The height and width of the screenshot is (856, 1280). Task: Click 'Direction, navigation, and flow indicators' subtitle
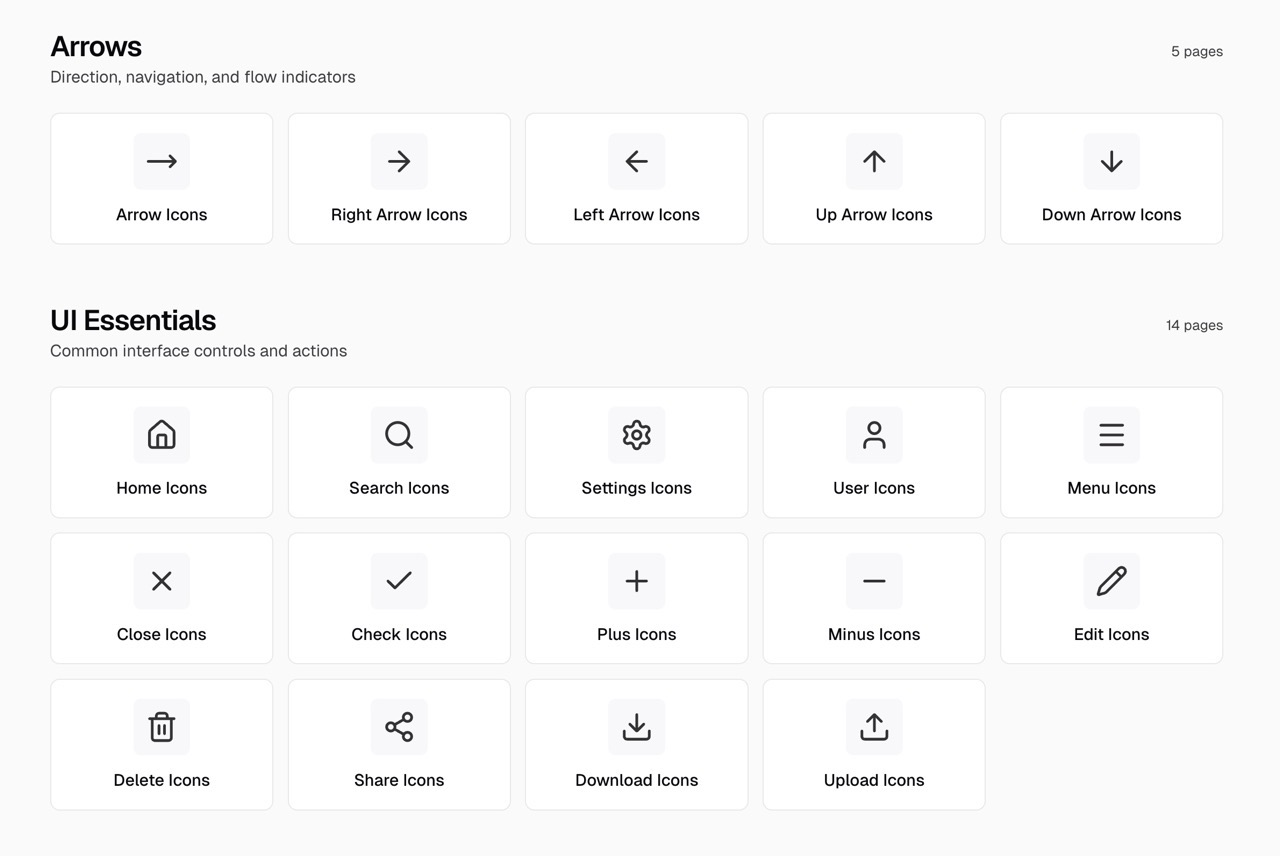point(203,77)
